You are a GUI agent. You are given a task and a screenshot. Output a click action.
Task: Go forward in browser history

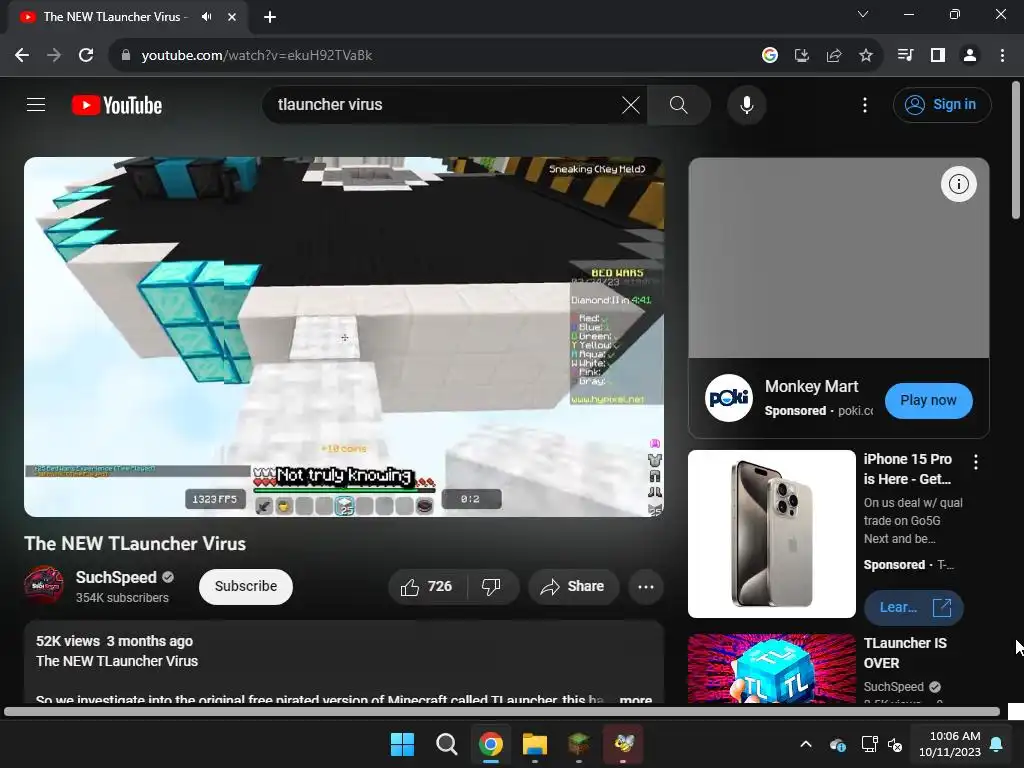pyautogui.click(x=54, y=56)
